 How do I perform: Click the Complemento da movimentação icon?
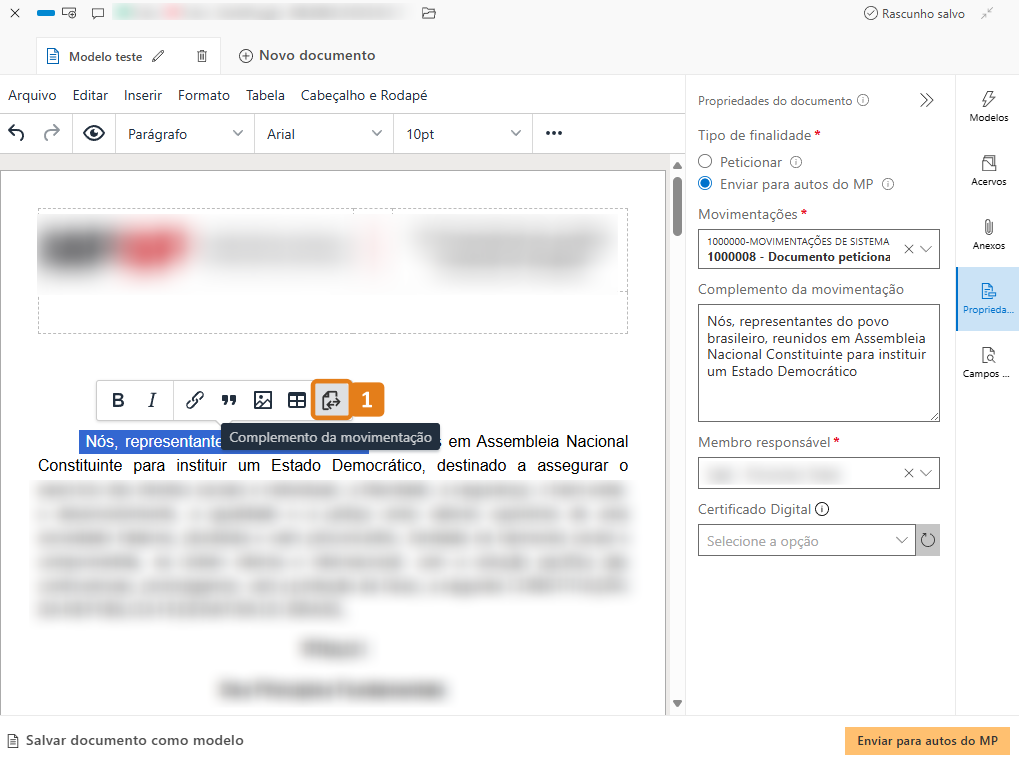coord(331,400)
